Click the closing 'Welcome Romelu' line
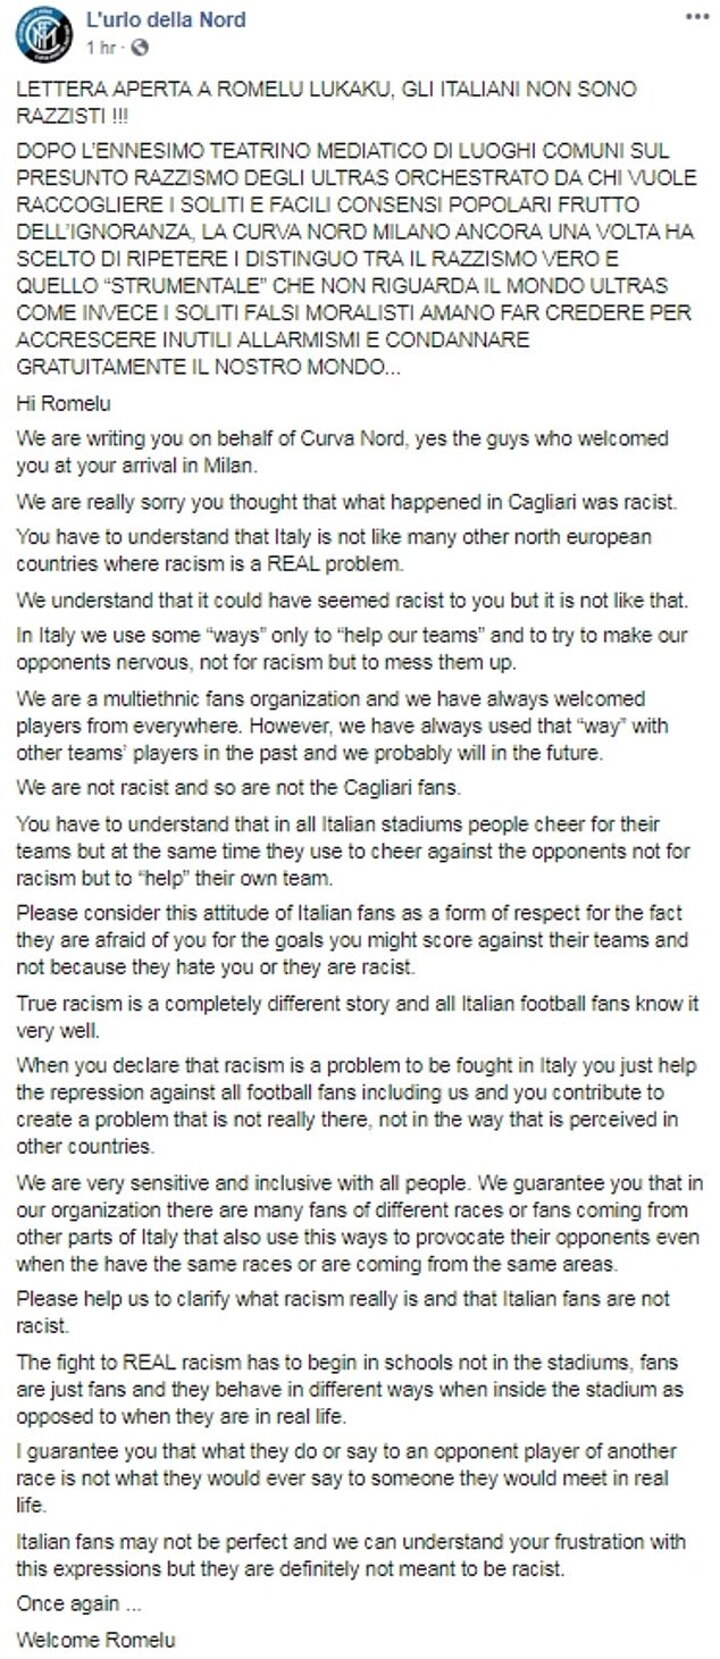The height and width of the screenshot is (1659, 720). tap(95, 1640)
